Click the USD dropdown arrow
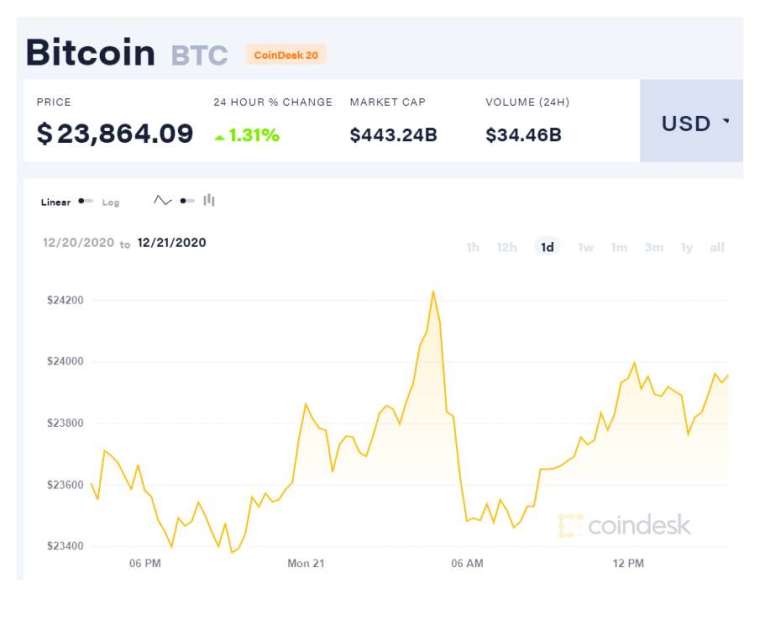Viewport: 760px width, 631px height. [726, 120]
